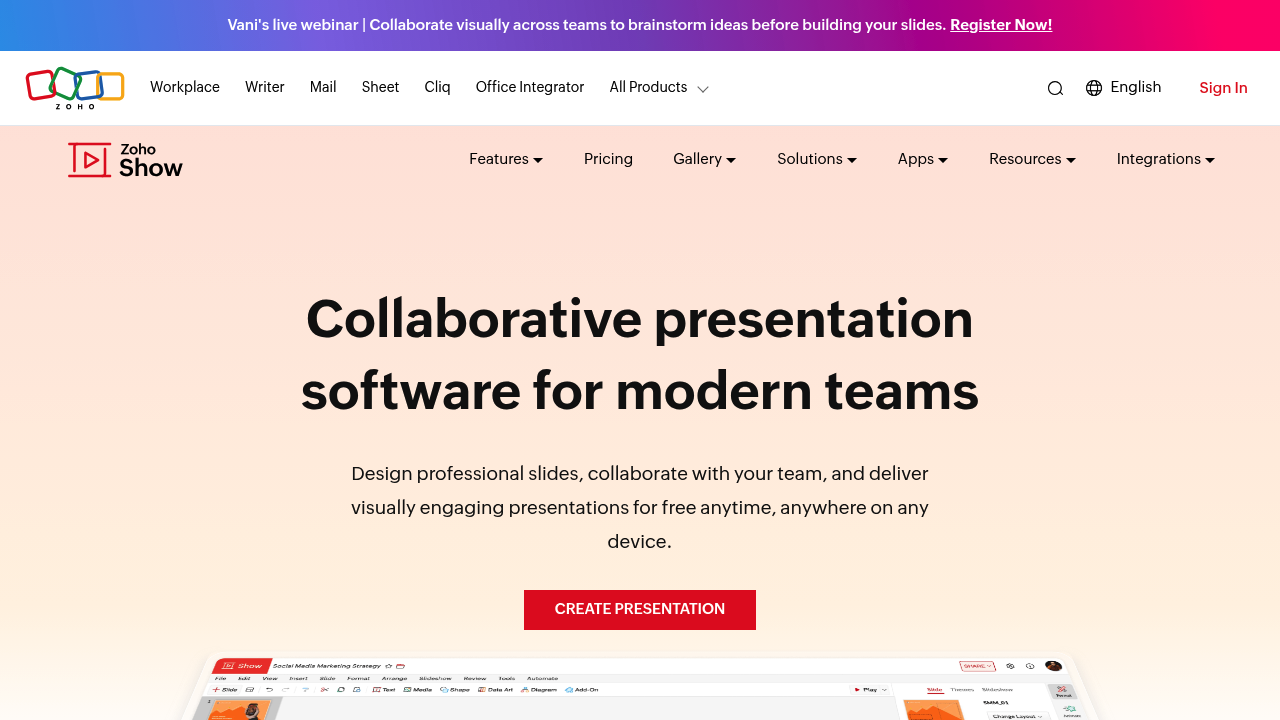This screenshot has height=720, width=1280.
Task: Open the Media insert tool
Action: point(419,689)
